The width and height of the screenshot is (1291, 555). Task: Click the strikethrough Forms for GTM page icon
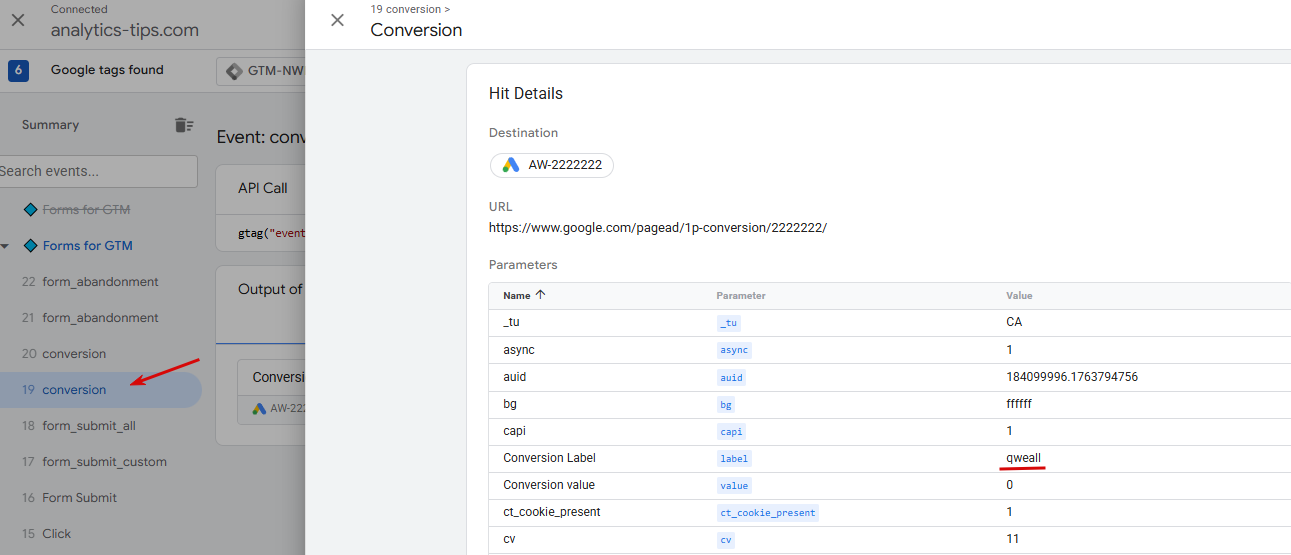pyautogui.click(x=31, y=210)
